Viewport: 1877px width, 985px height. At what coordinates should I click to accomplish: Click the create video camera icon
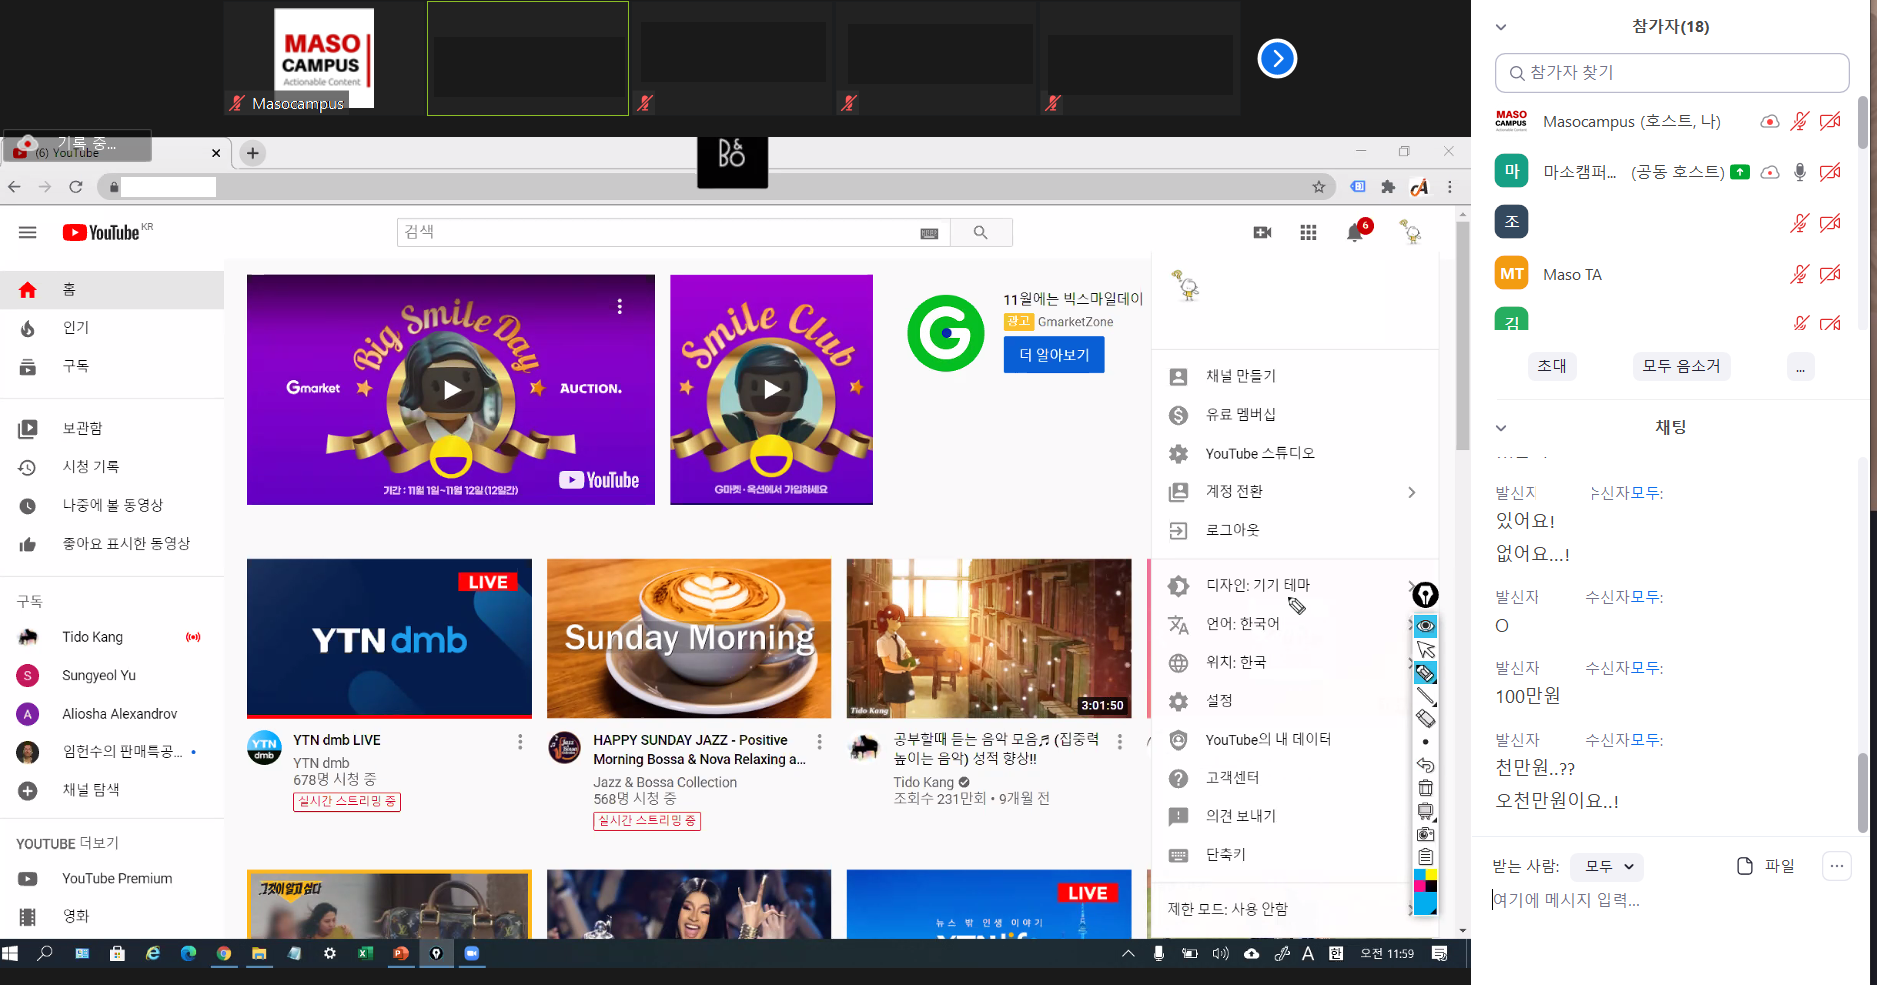tap(1262, 233)
